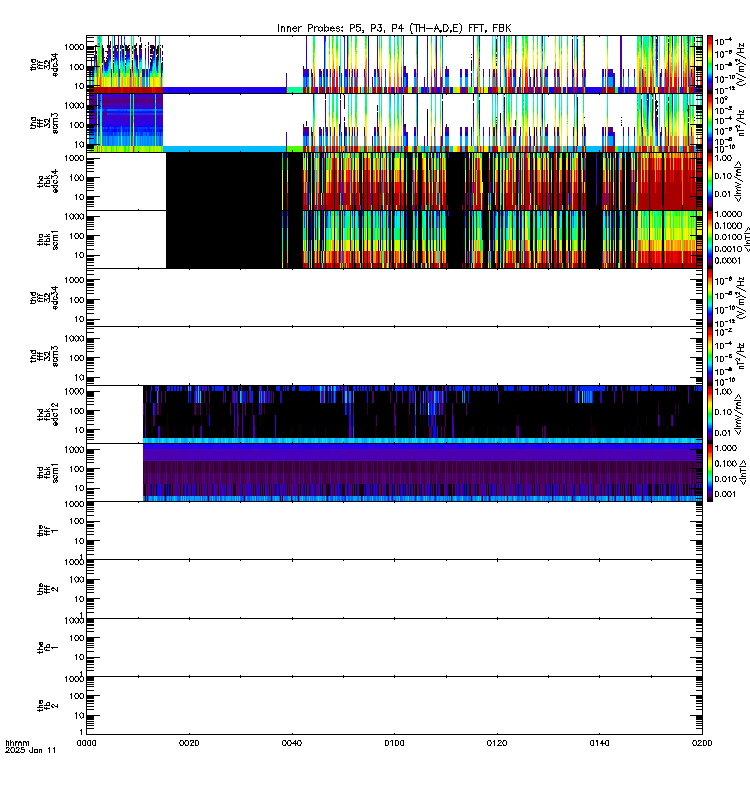Click the empty "the fff 1" plot panel

click(x=394, y=531)
